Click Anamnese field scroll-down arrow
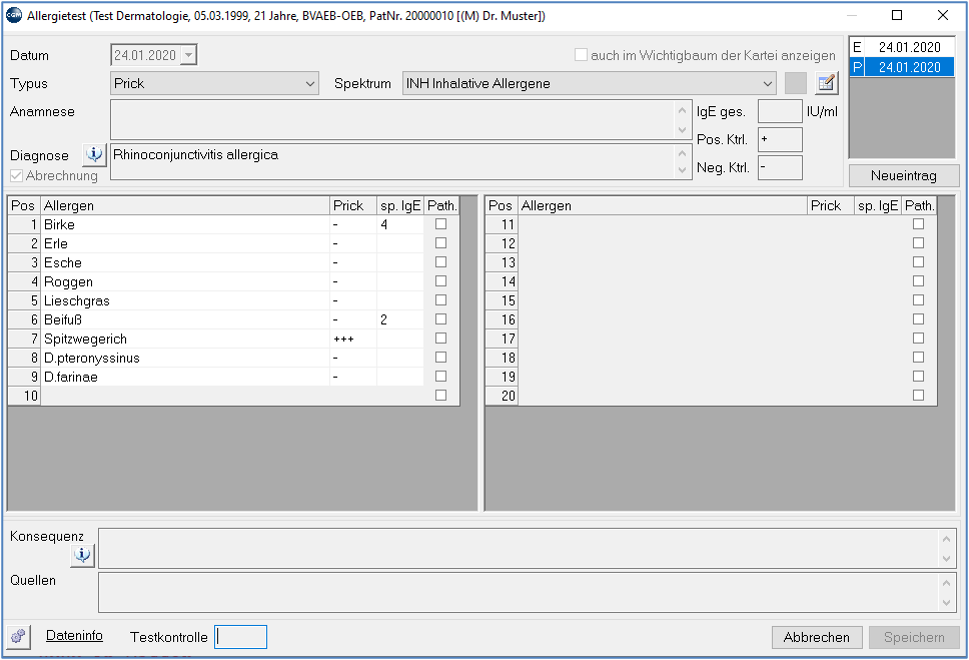 [x=682, y=130]
